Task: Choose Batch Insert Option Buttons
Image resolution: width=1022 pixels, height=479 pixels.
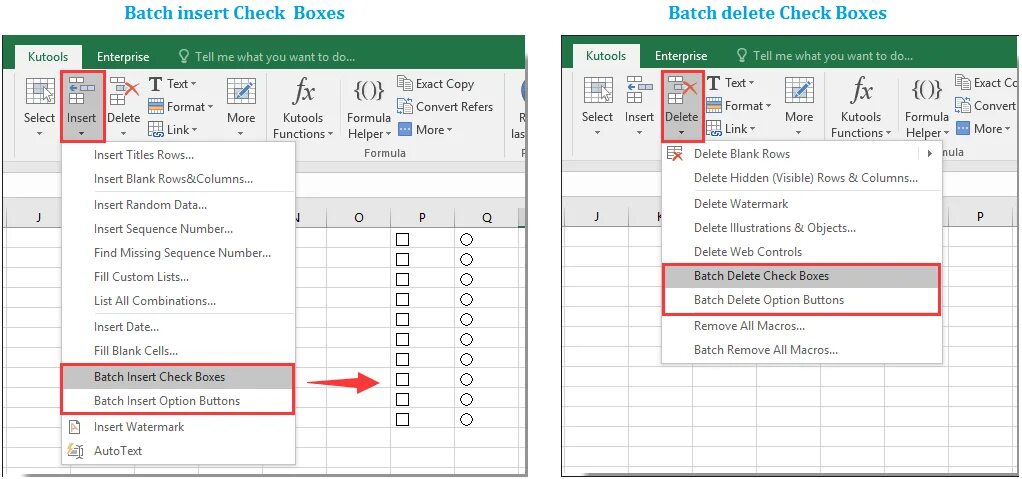Action: coord(178,401)
